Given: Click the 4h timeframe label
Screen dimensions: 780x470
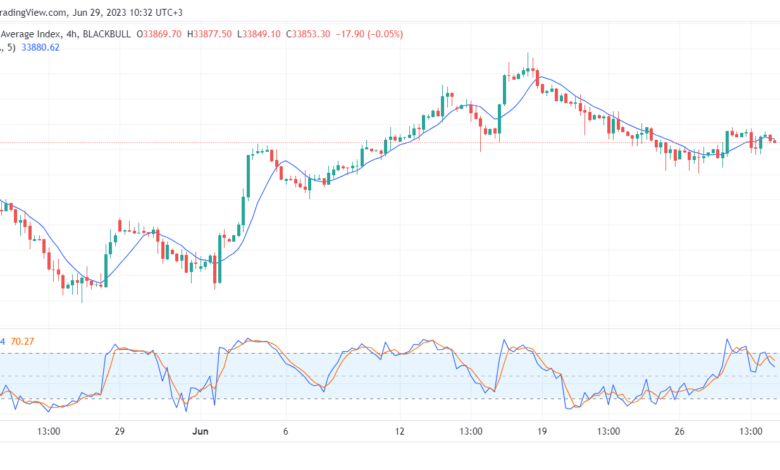Looking at the screenshot, I should click(x=71, y=34).
